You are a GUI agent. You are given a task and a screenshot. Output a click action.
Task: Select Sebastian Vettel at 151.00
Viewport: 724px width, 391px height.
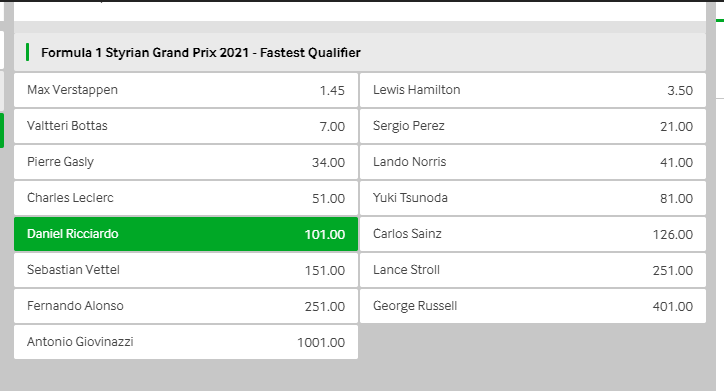click(186, 270)
